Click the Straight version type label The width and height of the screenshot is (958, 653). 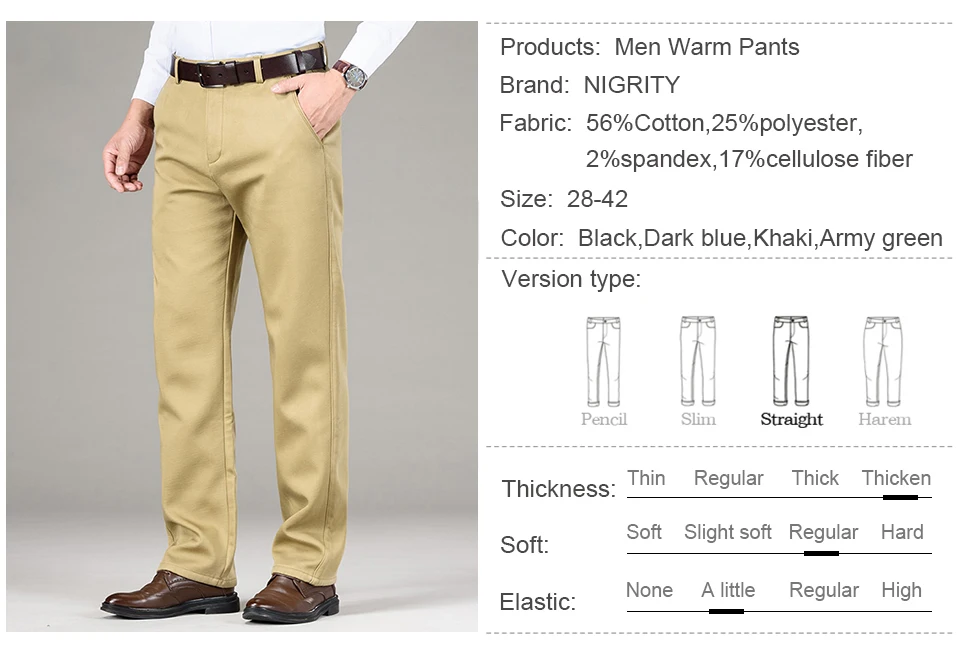[x=791, y=419]
